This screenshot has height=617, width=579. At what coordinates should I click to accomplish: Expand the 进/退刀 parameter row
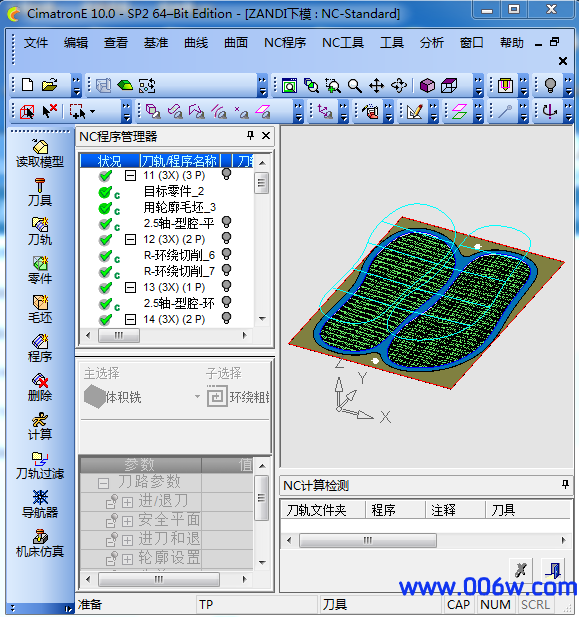click(127, 502)
